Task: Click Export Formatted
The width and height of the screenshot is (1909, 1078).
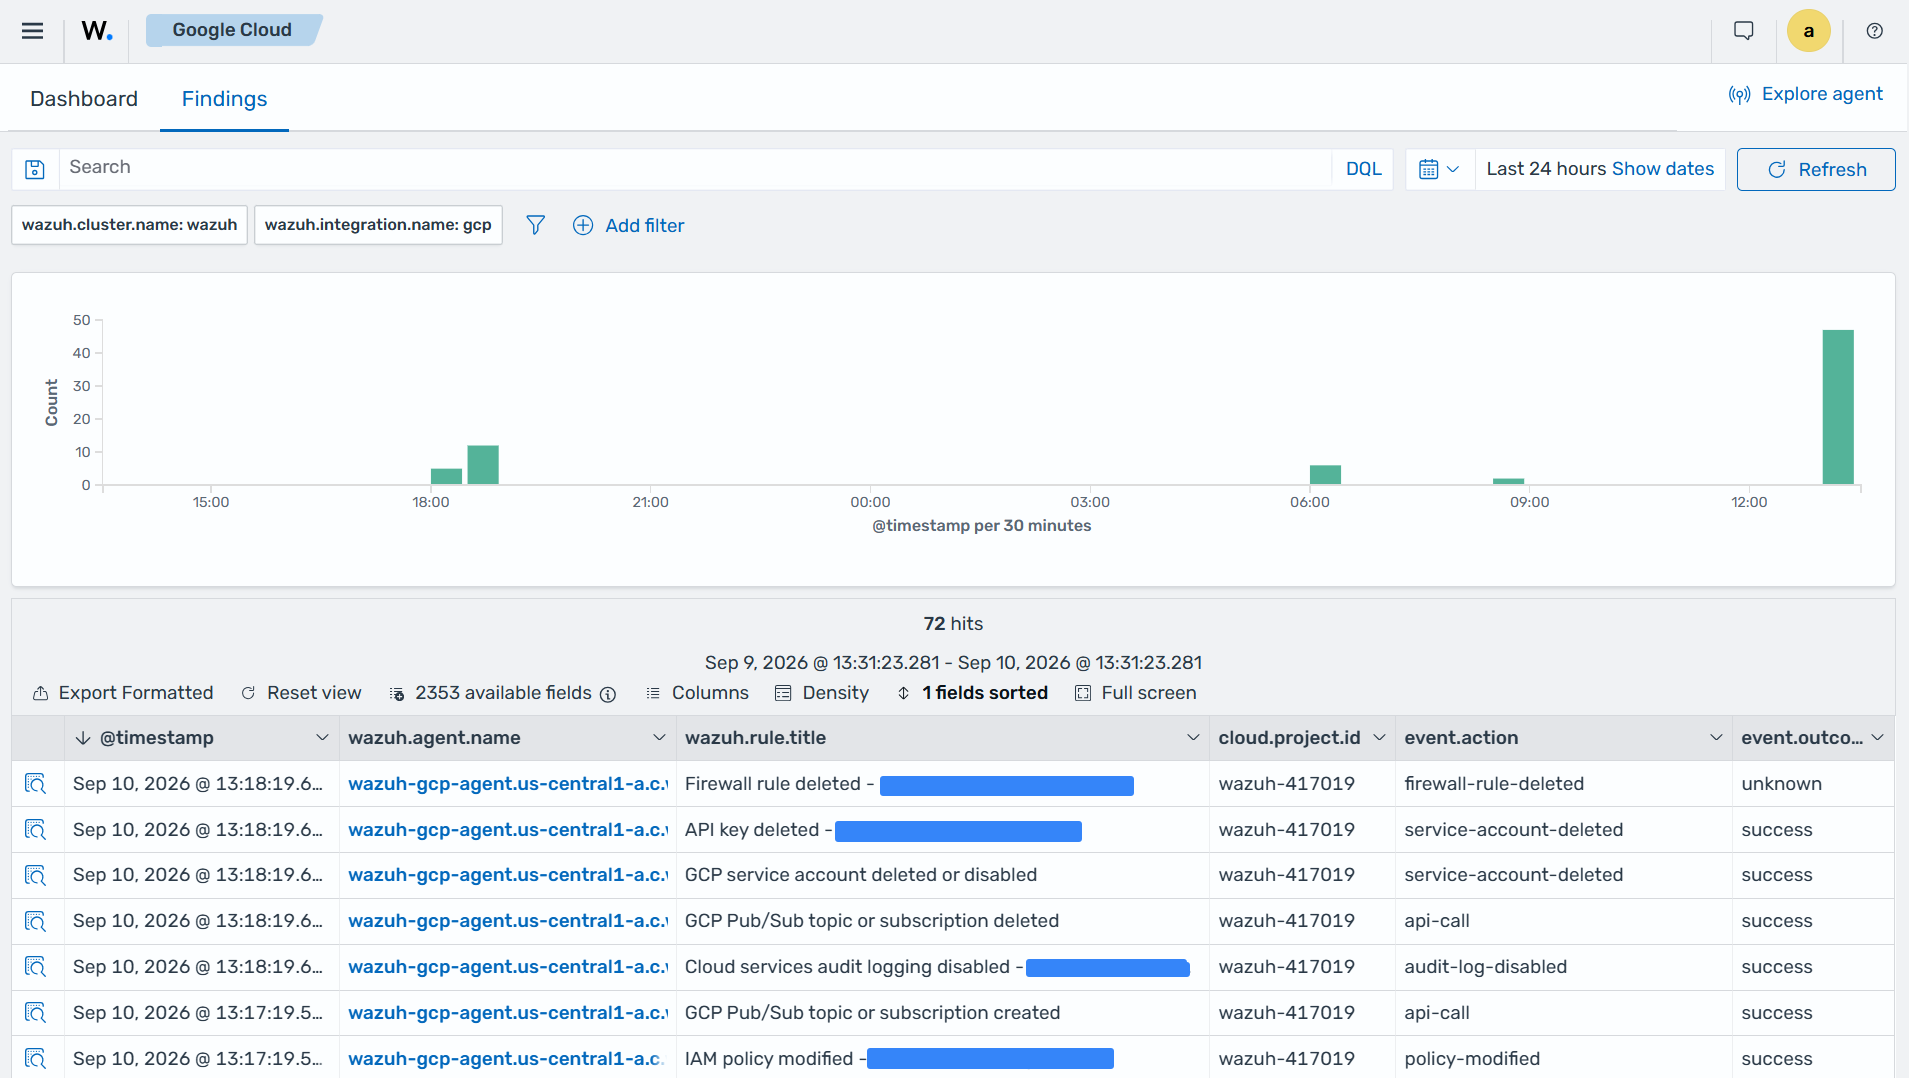Action: click(123, 693)
